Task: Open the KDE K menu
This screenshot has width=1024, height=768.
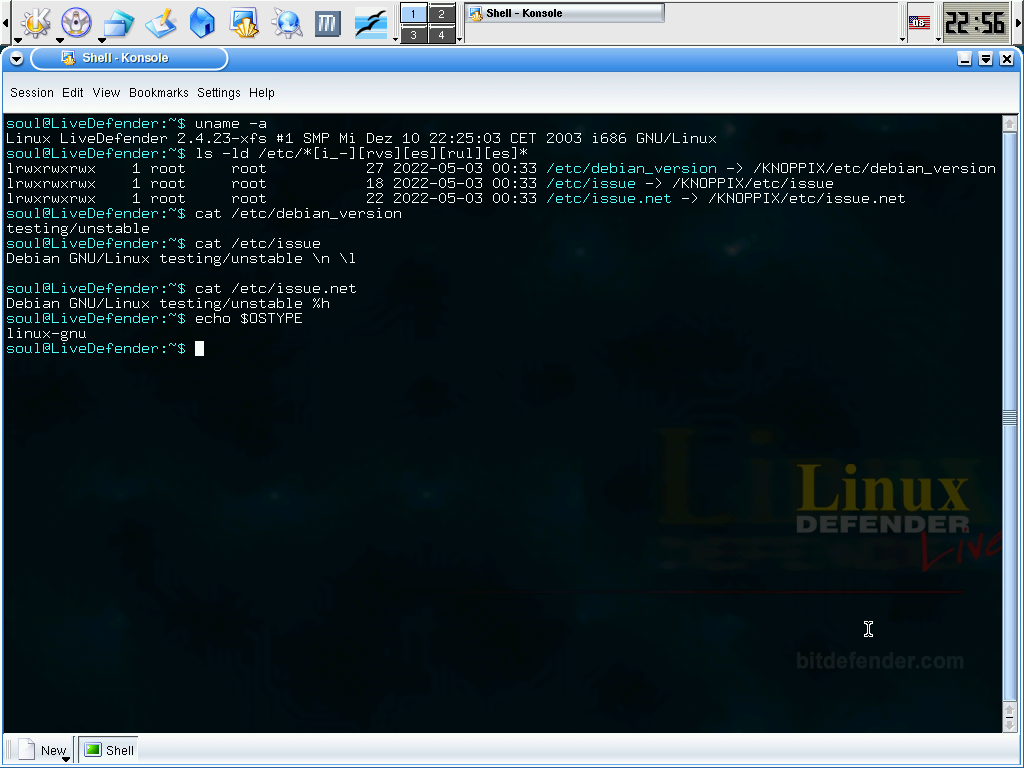Action: (35, 22)
